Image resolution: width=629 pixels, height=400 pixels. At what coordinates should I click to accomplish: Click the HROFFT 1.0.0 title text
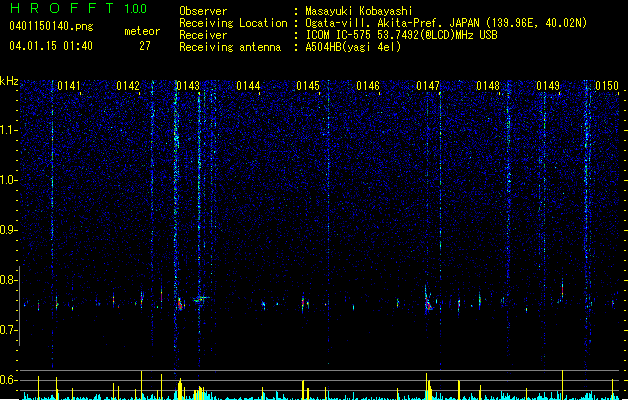tap(78, 8)
